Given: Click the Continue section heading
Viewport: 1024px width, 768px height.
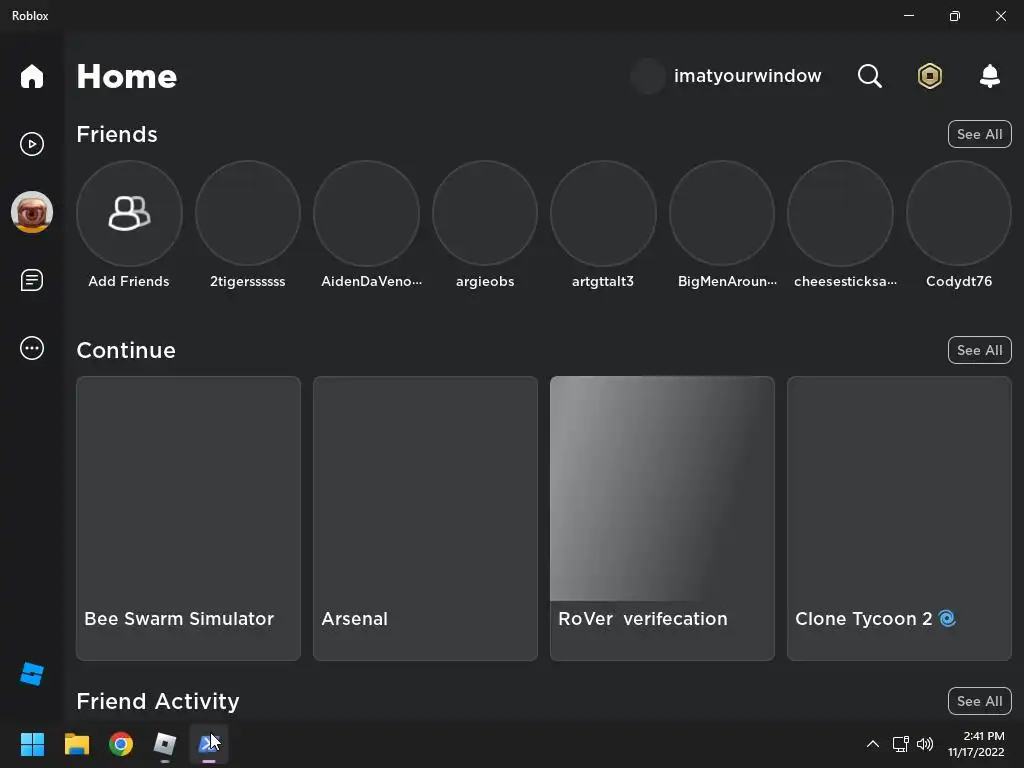Looking at the screenshot, I should click(126, 350).
